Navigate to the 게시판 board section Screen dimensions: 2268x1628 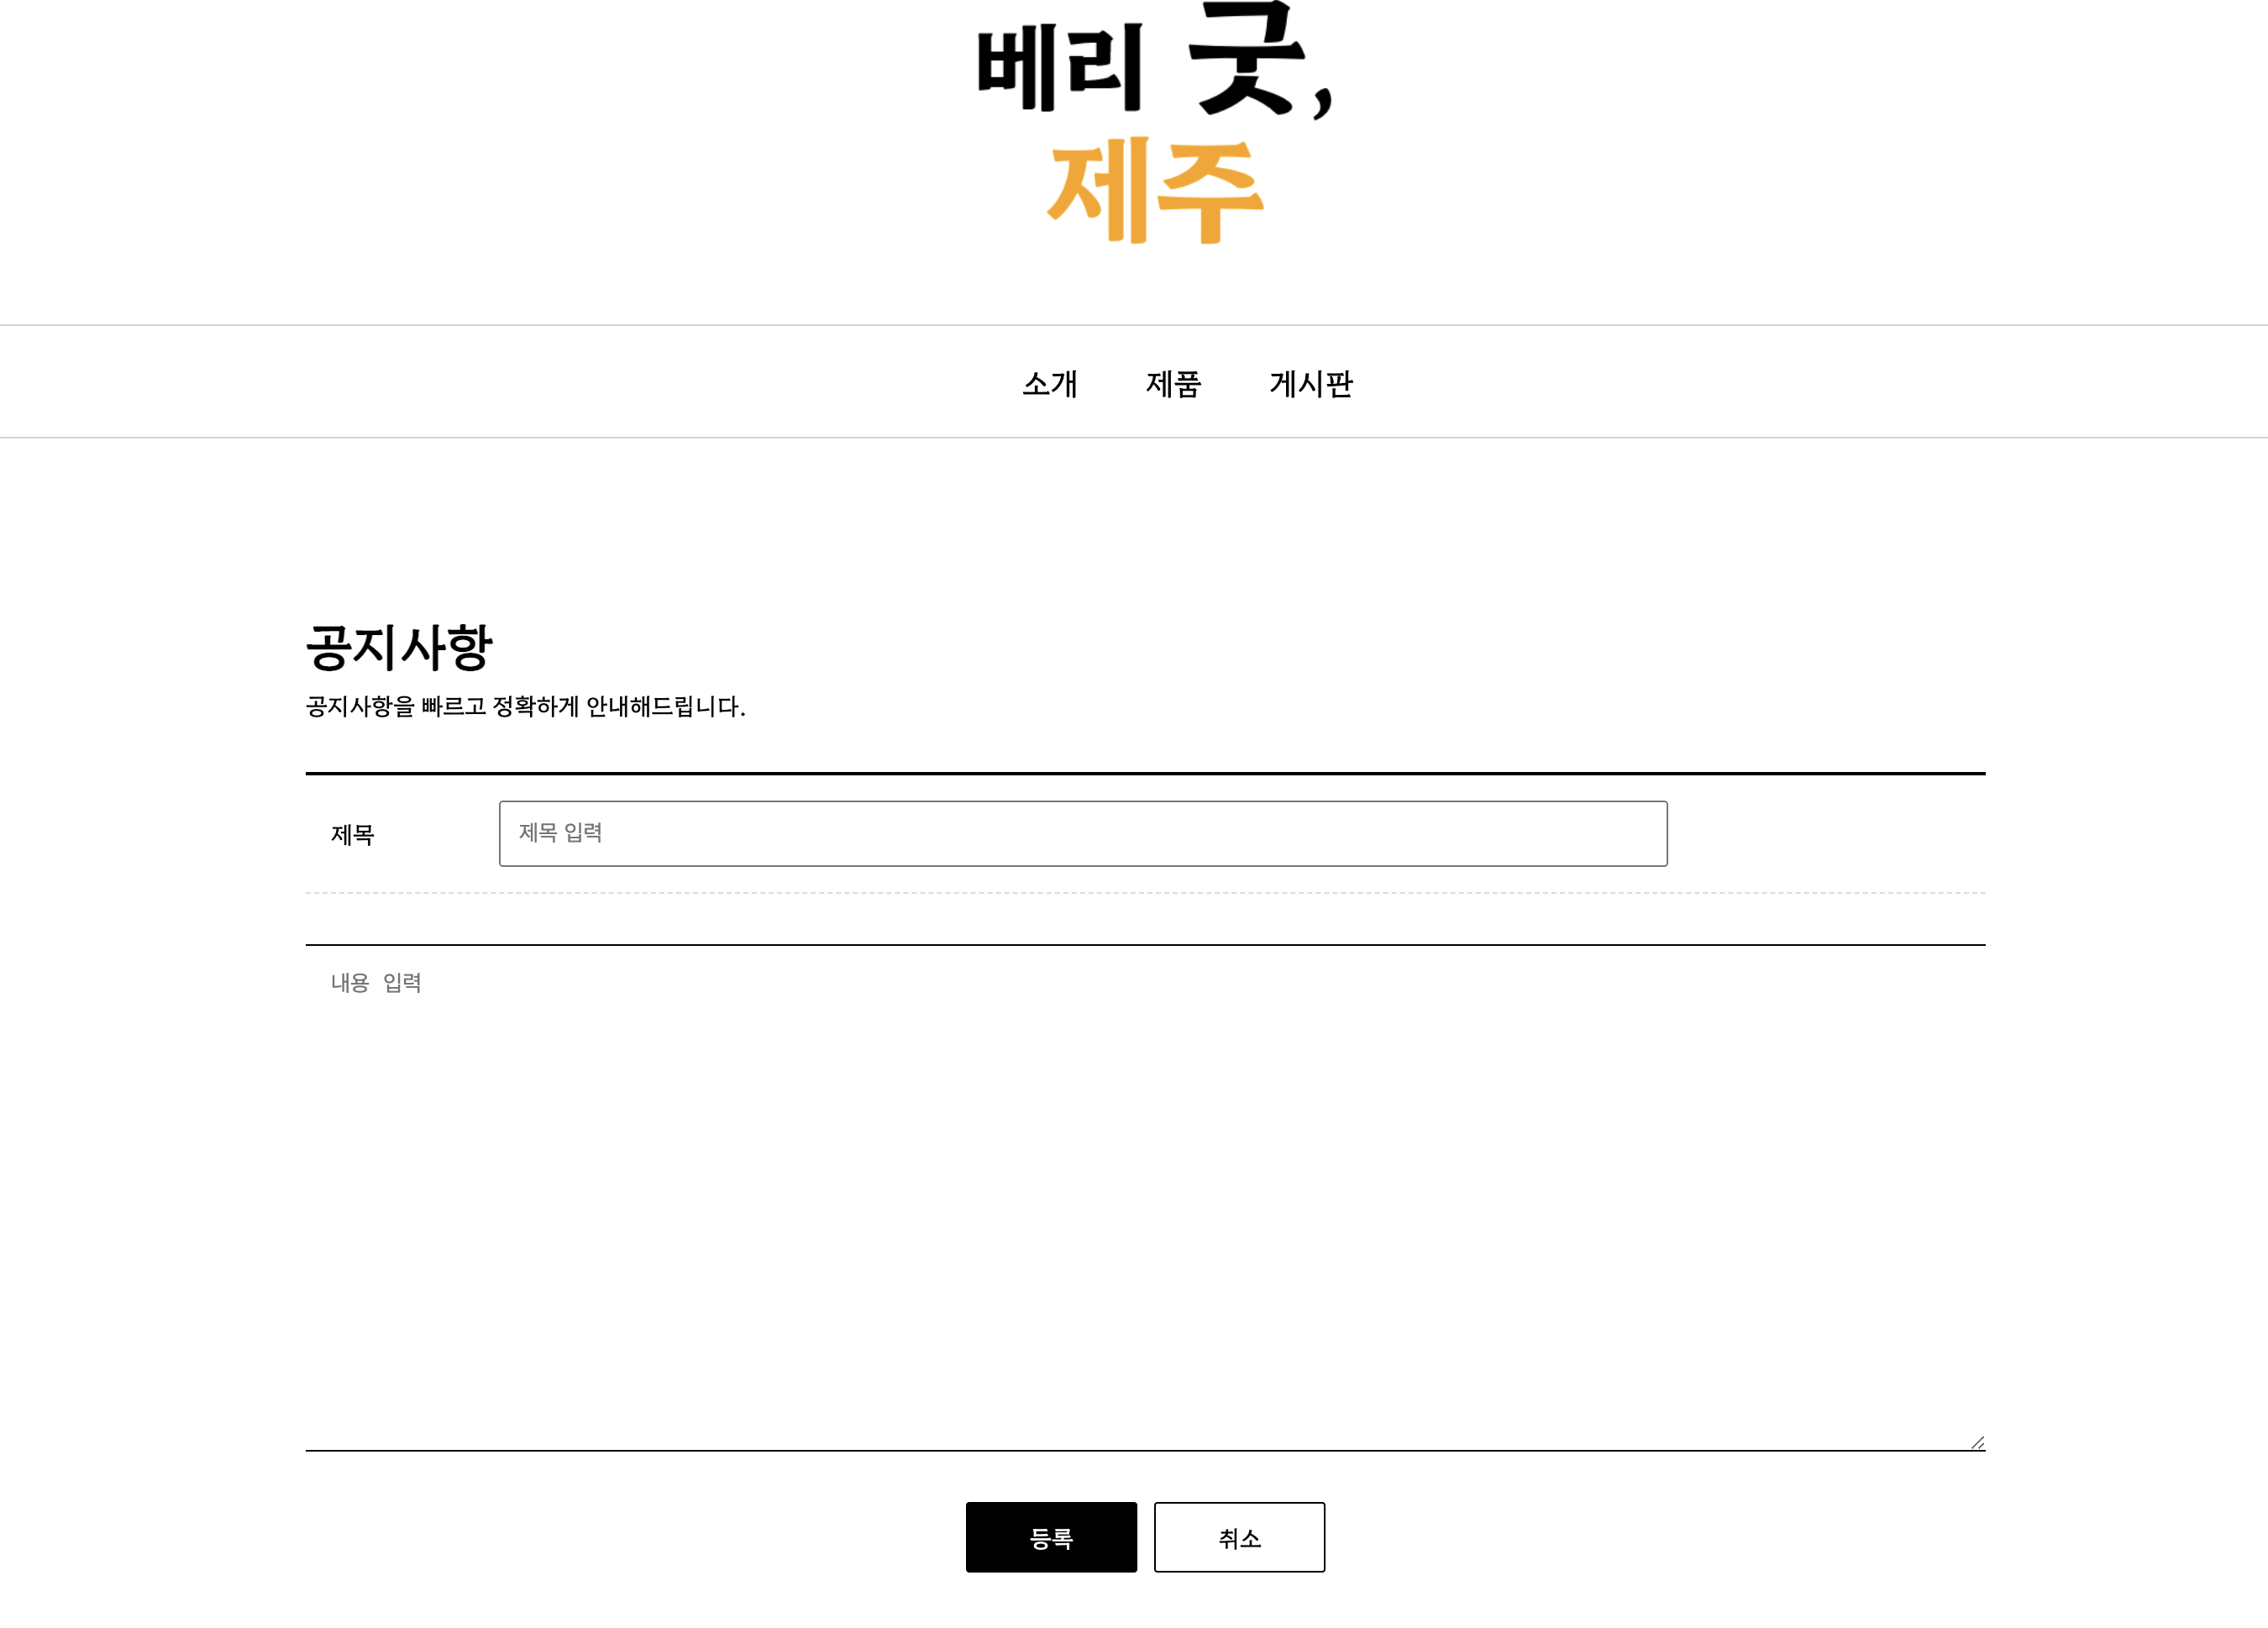[x=1311, y=384]
